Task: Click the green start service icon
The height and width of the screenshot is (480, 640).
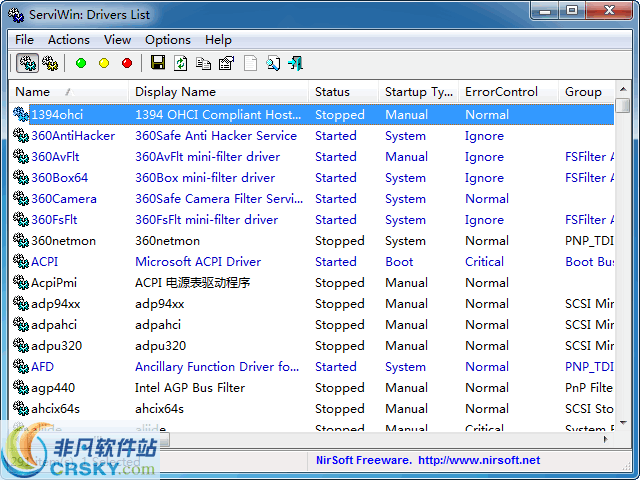Action: 81,63
